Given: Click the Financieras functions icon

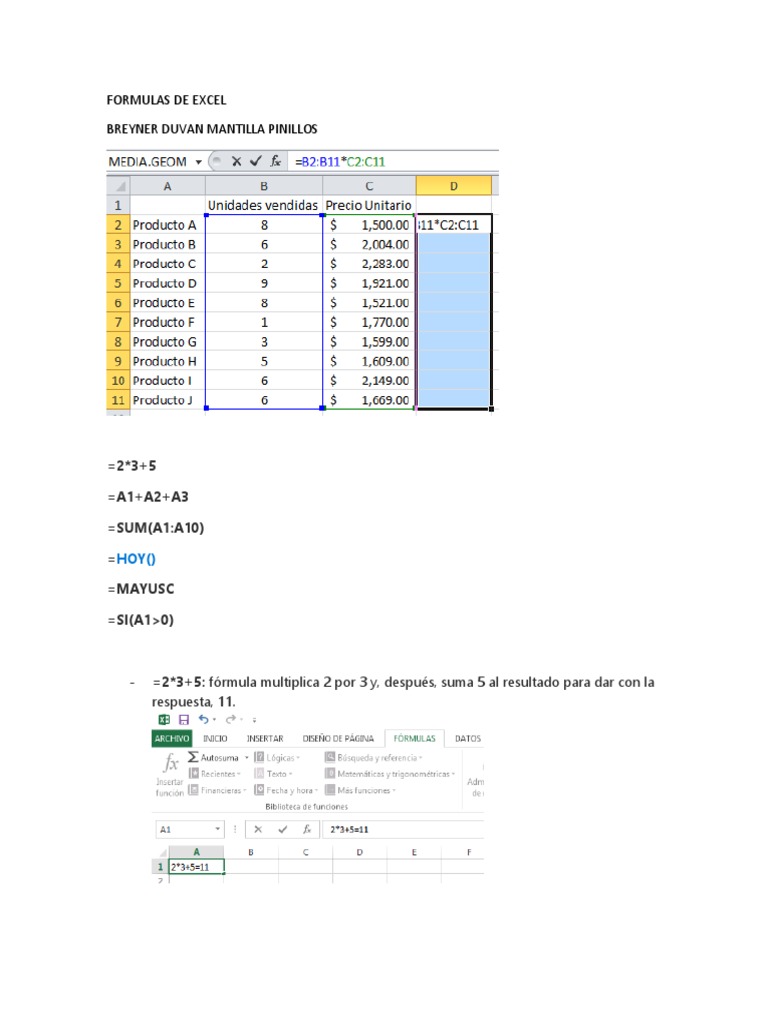Looking at the screenshot, I should (x=193, y=790).
